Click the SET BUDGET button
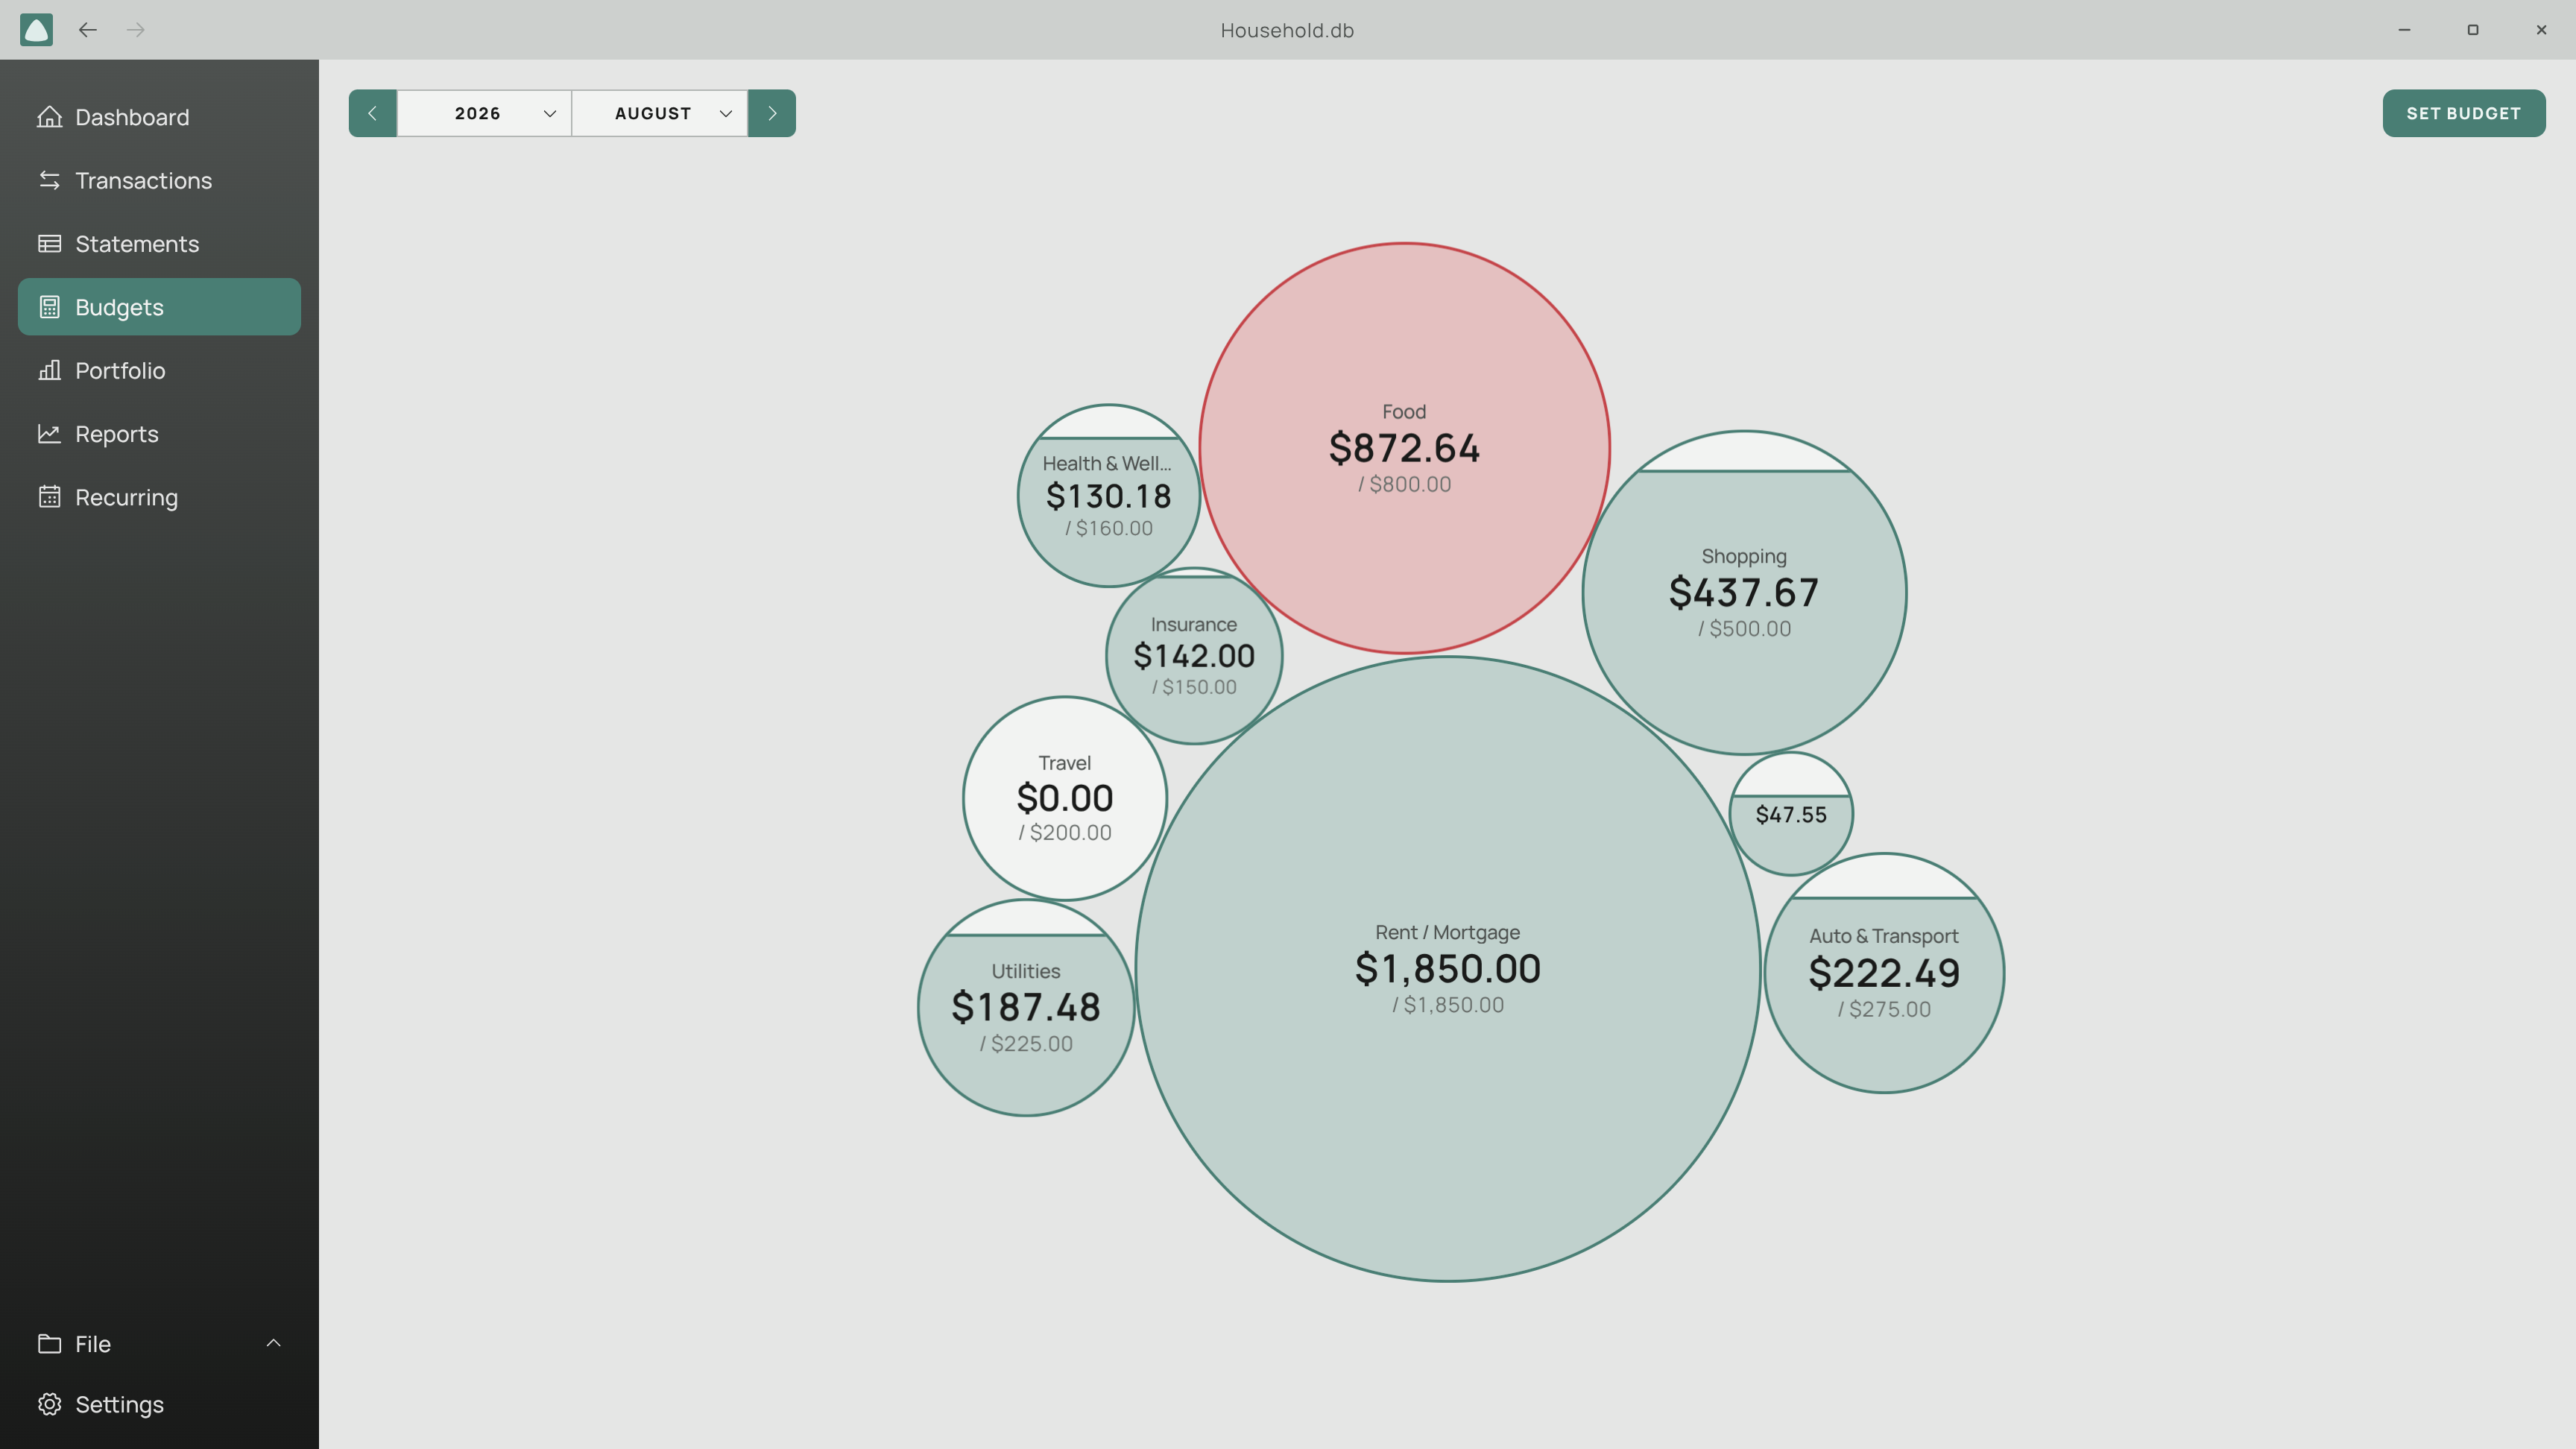Screen dimensions: 2576x1449 (2464, 113)
